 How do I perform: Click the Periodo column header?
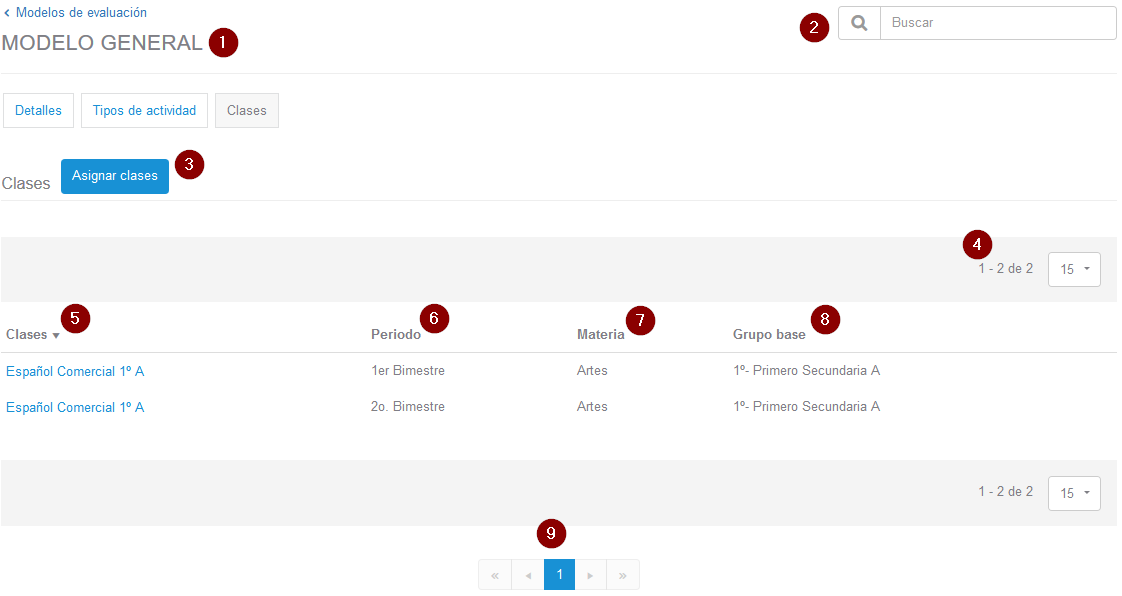point(395,335)
